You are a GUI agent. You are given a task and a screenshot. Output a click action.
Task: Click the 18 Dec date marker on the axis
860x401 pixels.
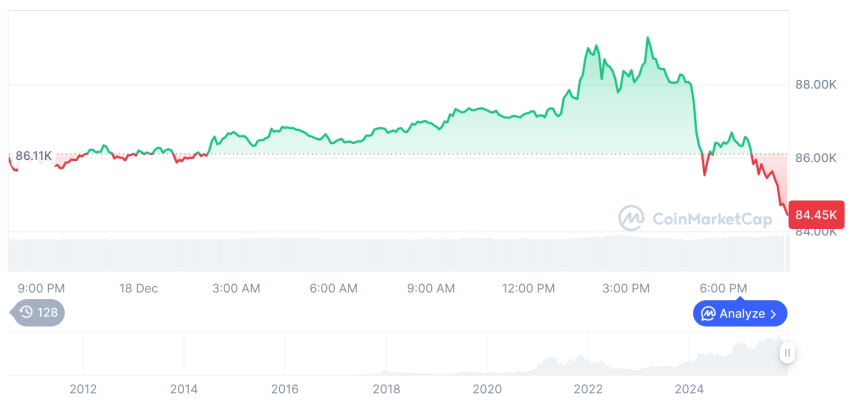click(139, 288)
